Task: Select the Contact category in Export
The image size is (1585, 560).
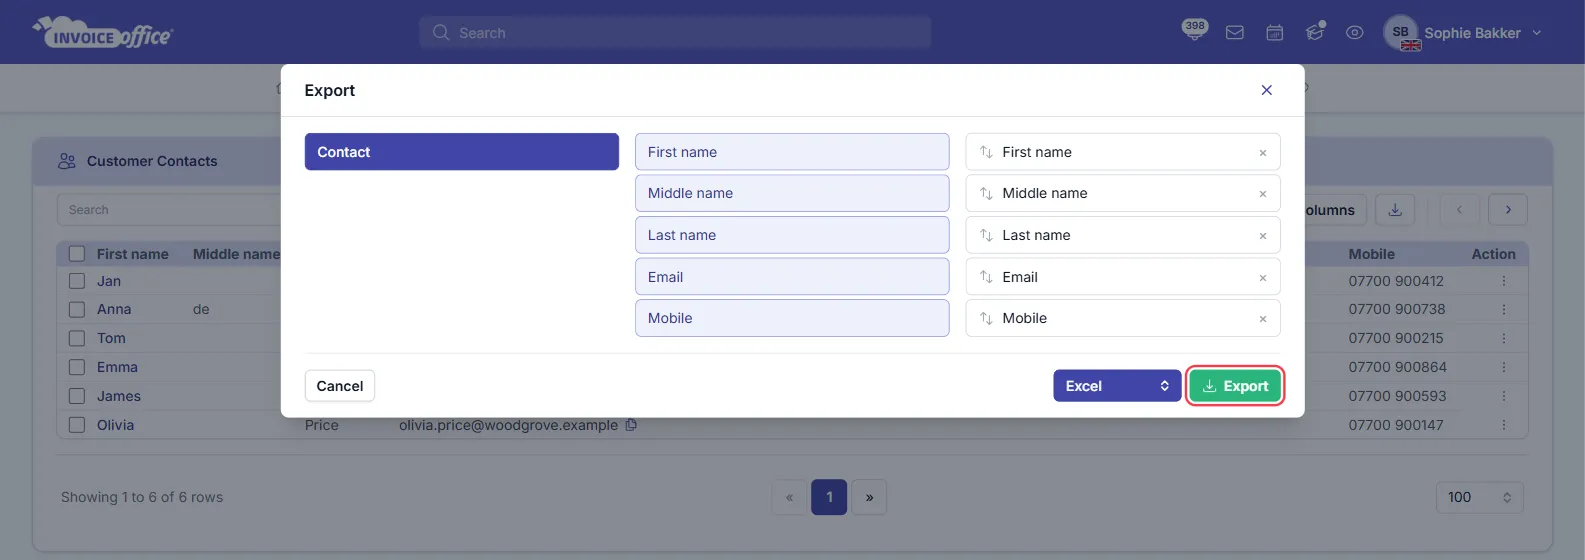Action: (x=462, y=152)
